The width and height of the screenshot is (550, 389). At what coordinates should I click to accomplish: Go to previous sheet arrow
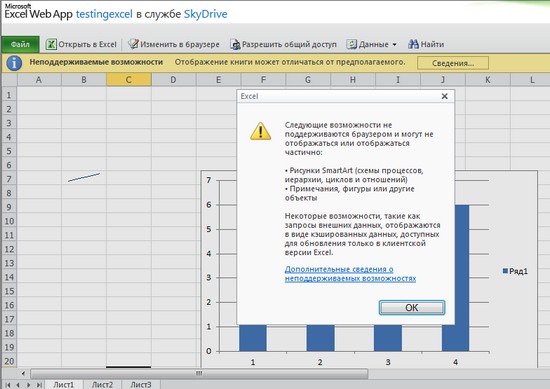click(x=18, y=385)
